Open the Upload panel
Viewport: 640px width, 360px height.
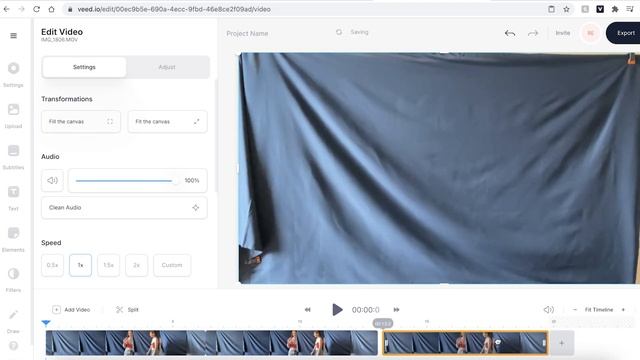point(13,115)
